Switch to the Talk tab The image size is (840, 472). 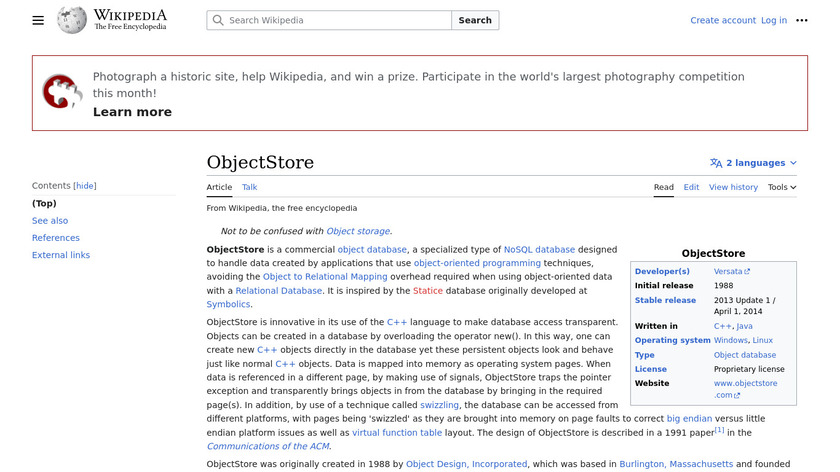coord(249,187)
